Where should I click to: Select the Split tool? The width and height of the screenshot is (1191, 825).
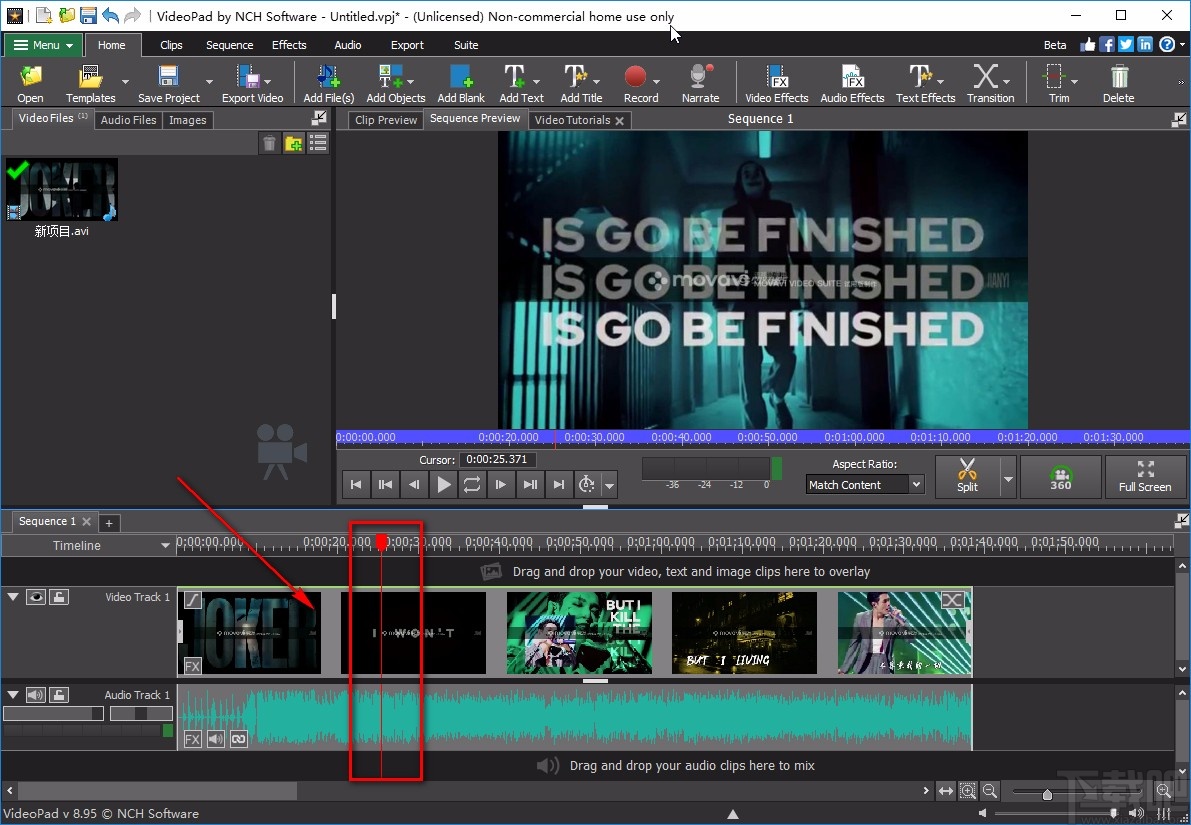[968, 477]
